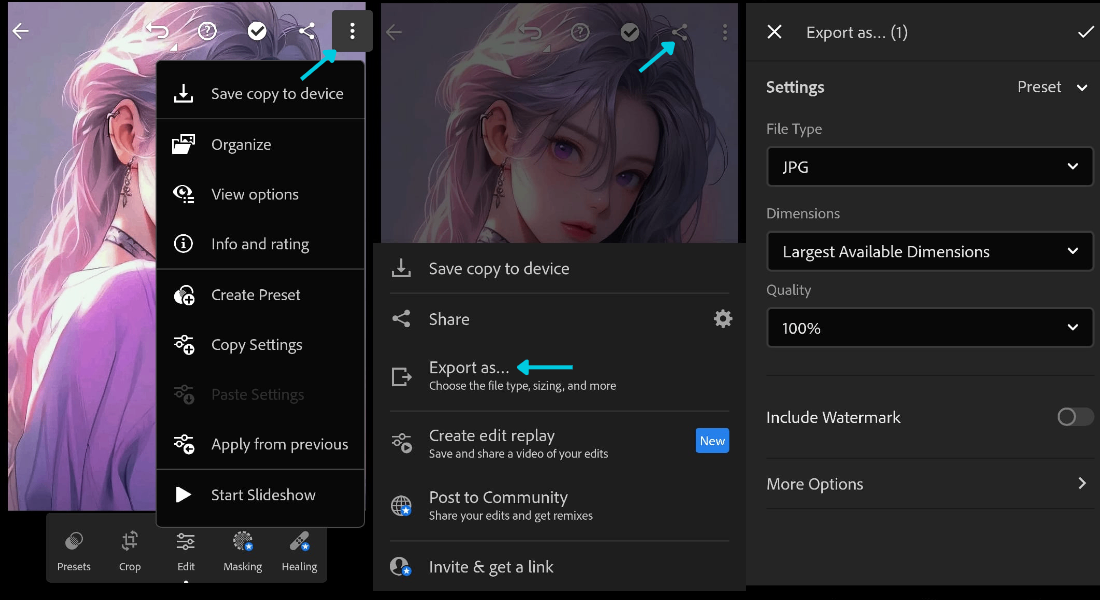Expand the Preset dropdown in Settings
The image size is (1100, 600).
point(1052,87)
